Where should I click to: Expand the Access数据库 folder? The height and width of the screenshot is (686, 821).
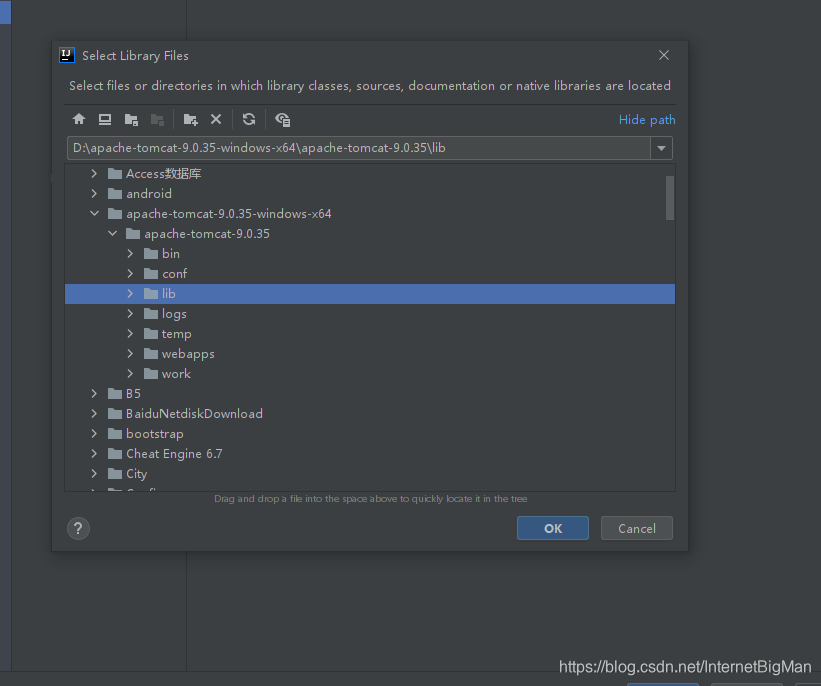pyautogui.click(x=94, y=173)
